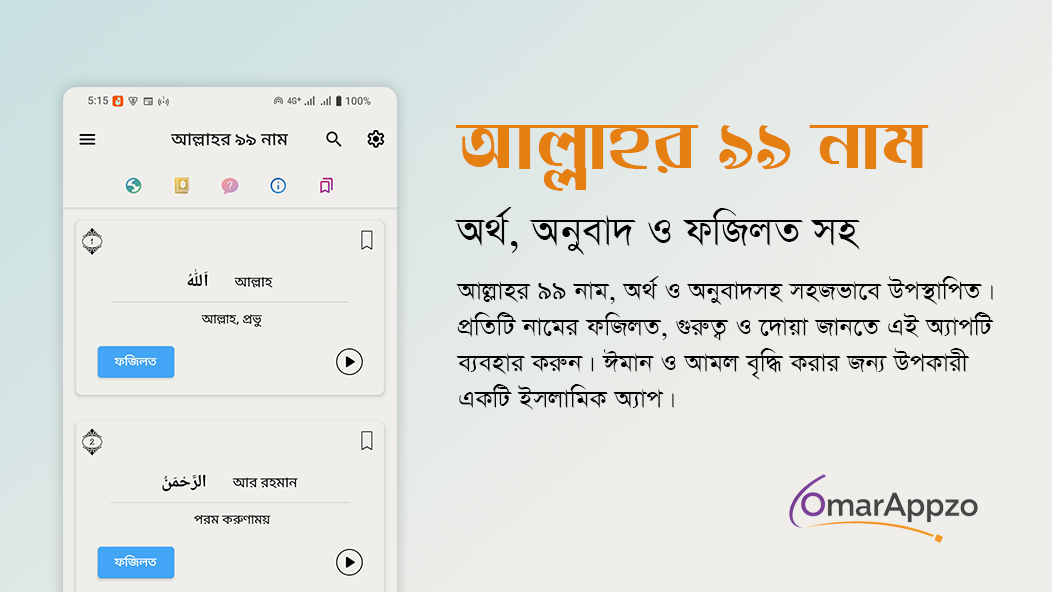Tap the OmarAppzo logo
The height and width of the screenshot is (592, 1052).
click(x=886, y=508)
